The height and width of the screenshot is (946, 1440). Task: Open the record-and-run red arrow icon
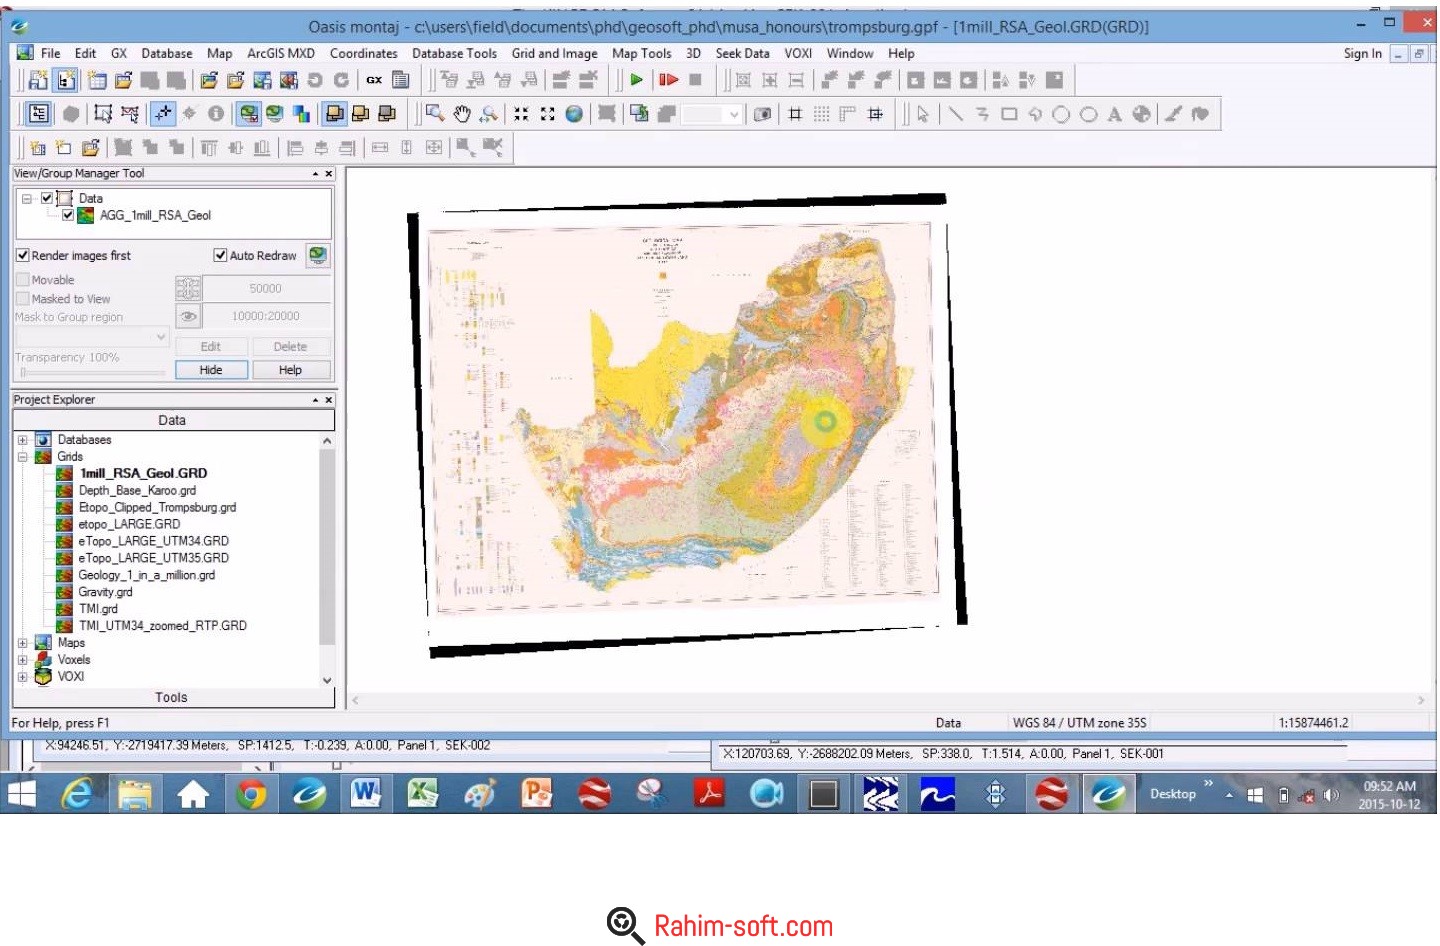[669, 80]
